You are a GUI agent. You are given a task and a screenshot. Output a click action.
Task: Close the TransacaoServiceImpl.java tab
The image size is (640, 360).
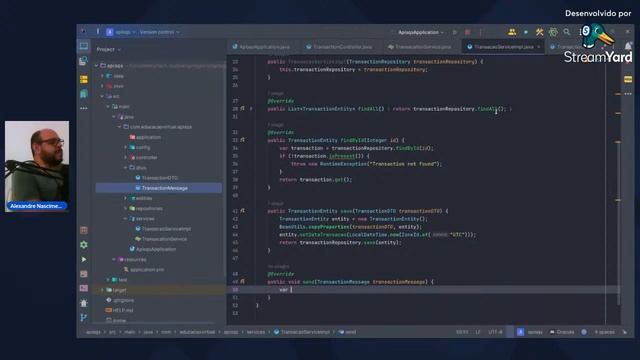(539, 47)
